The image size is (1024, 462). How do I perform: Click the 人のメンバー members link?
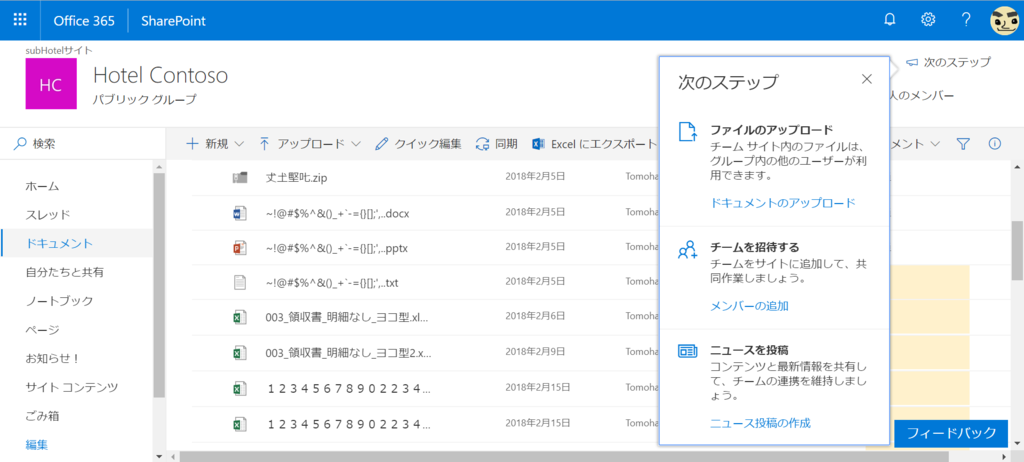922,96
